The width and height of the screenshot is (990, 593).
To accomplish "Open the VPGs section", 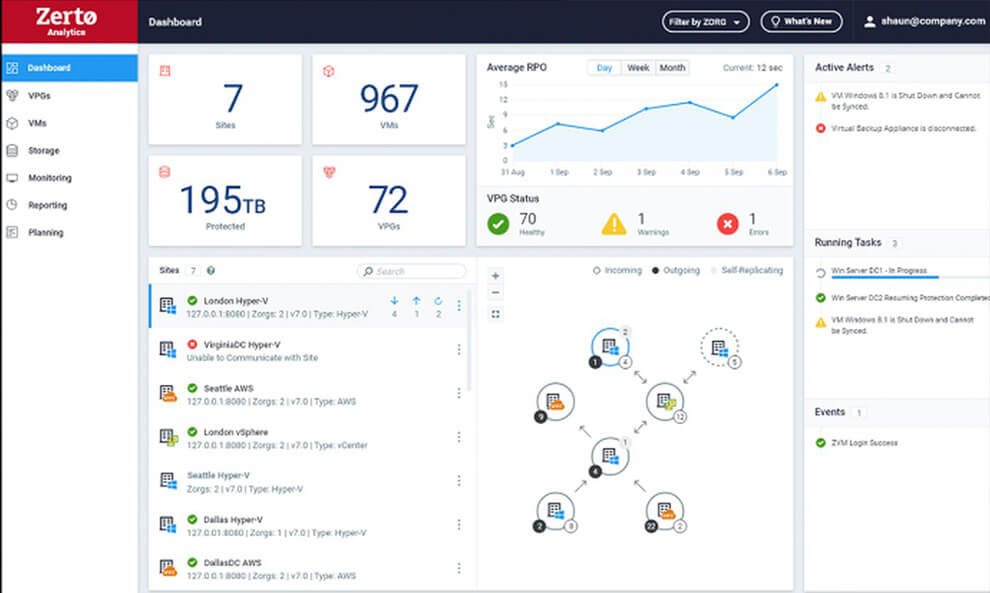I will pyautogui.click(x=40, y=96).
